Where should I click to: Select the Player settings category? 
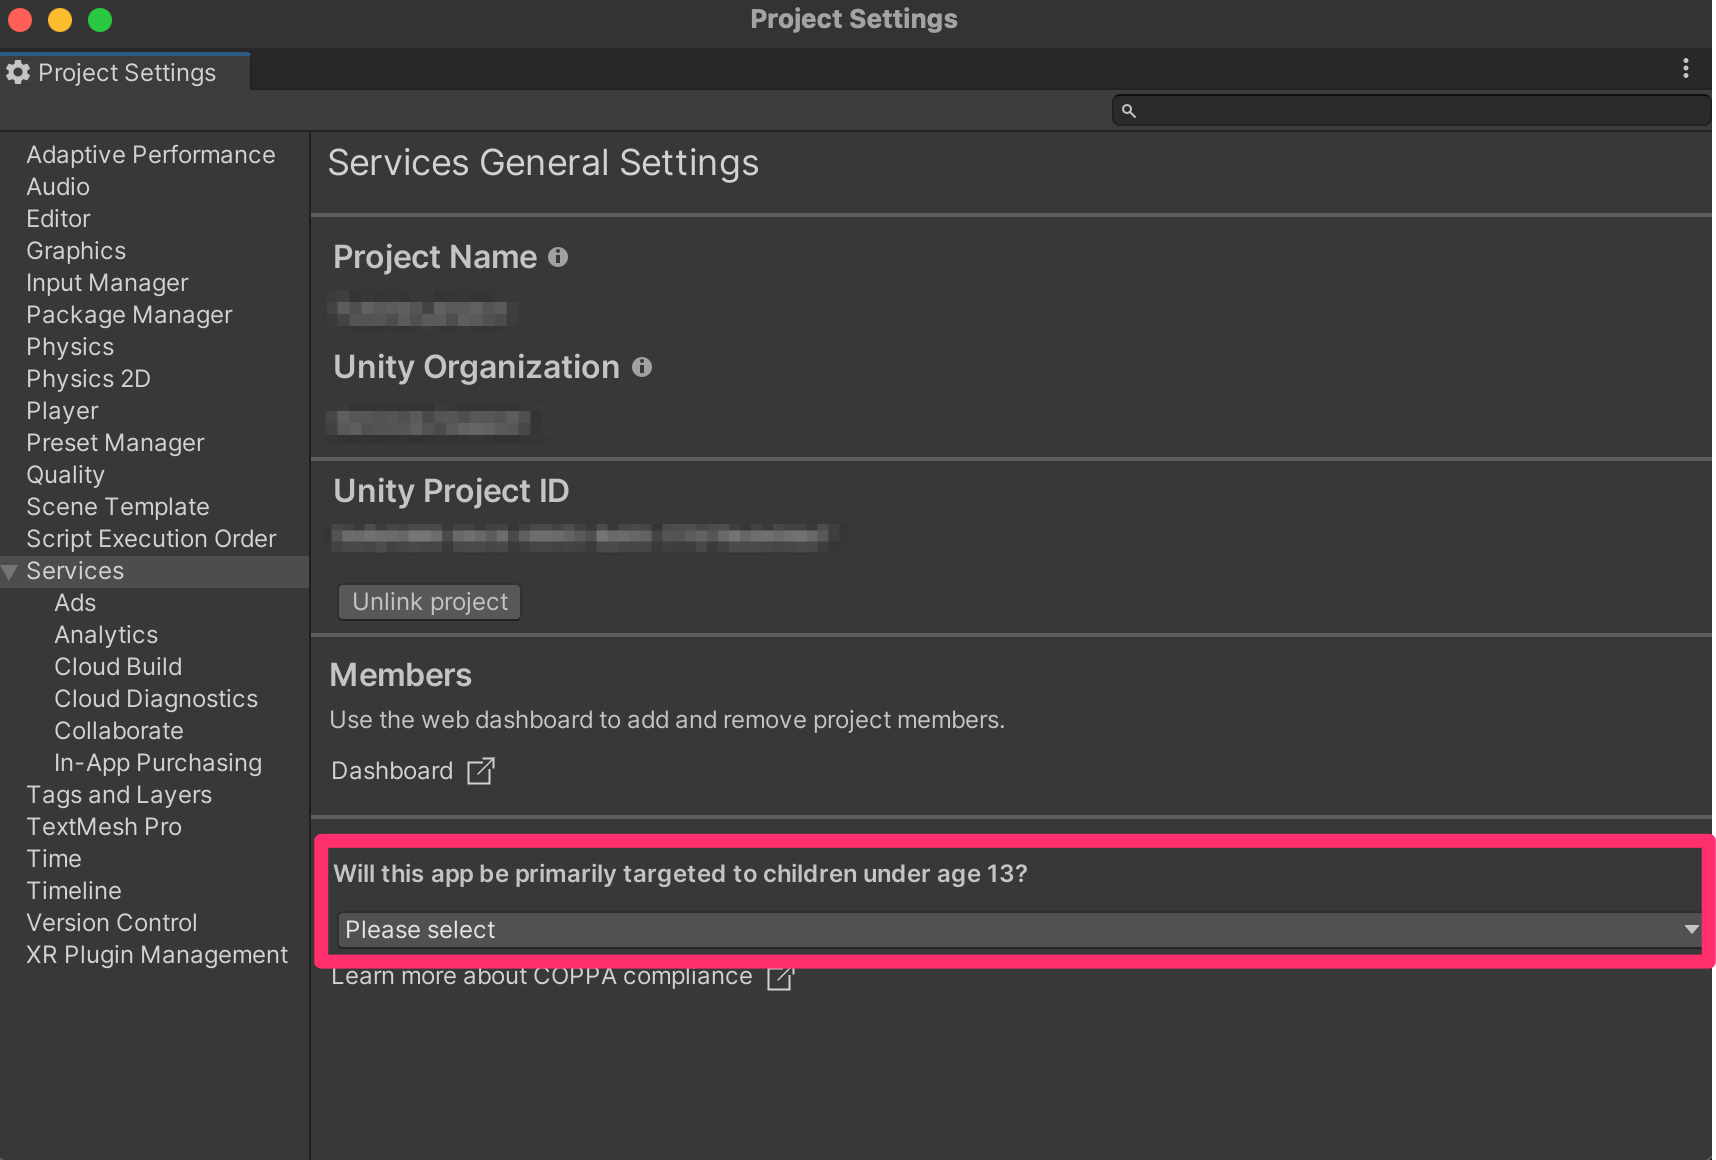click(62, 411)
